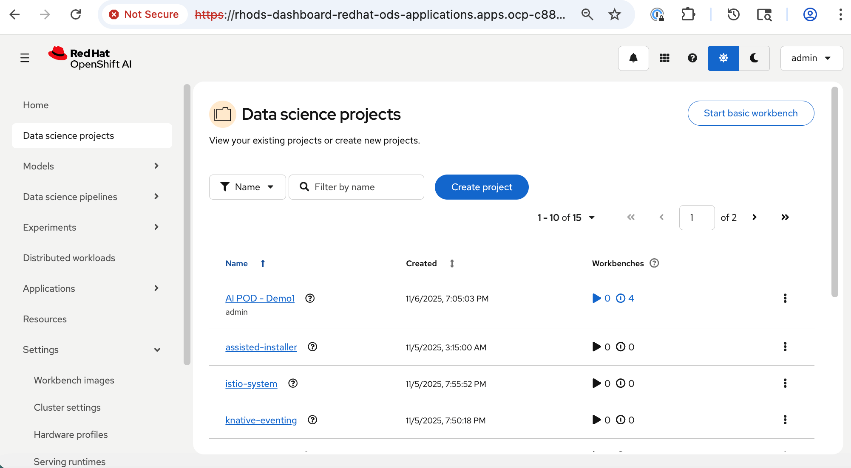Screen dimensions: 851x468
Task: Open the knative-eventing project link
Action: pyautogui.click(x=261, y=420)
